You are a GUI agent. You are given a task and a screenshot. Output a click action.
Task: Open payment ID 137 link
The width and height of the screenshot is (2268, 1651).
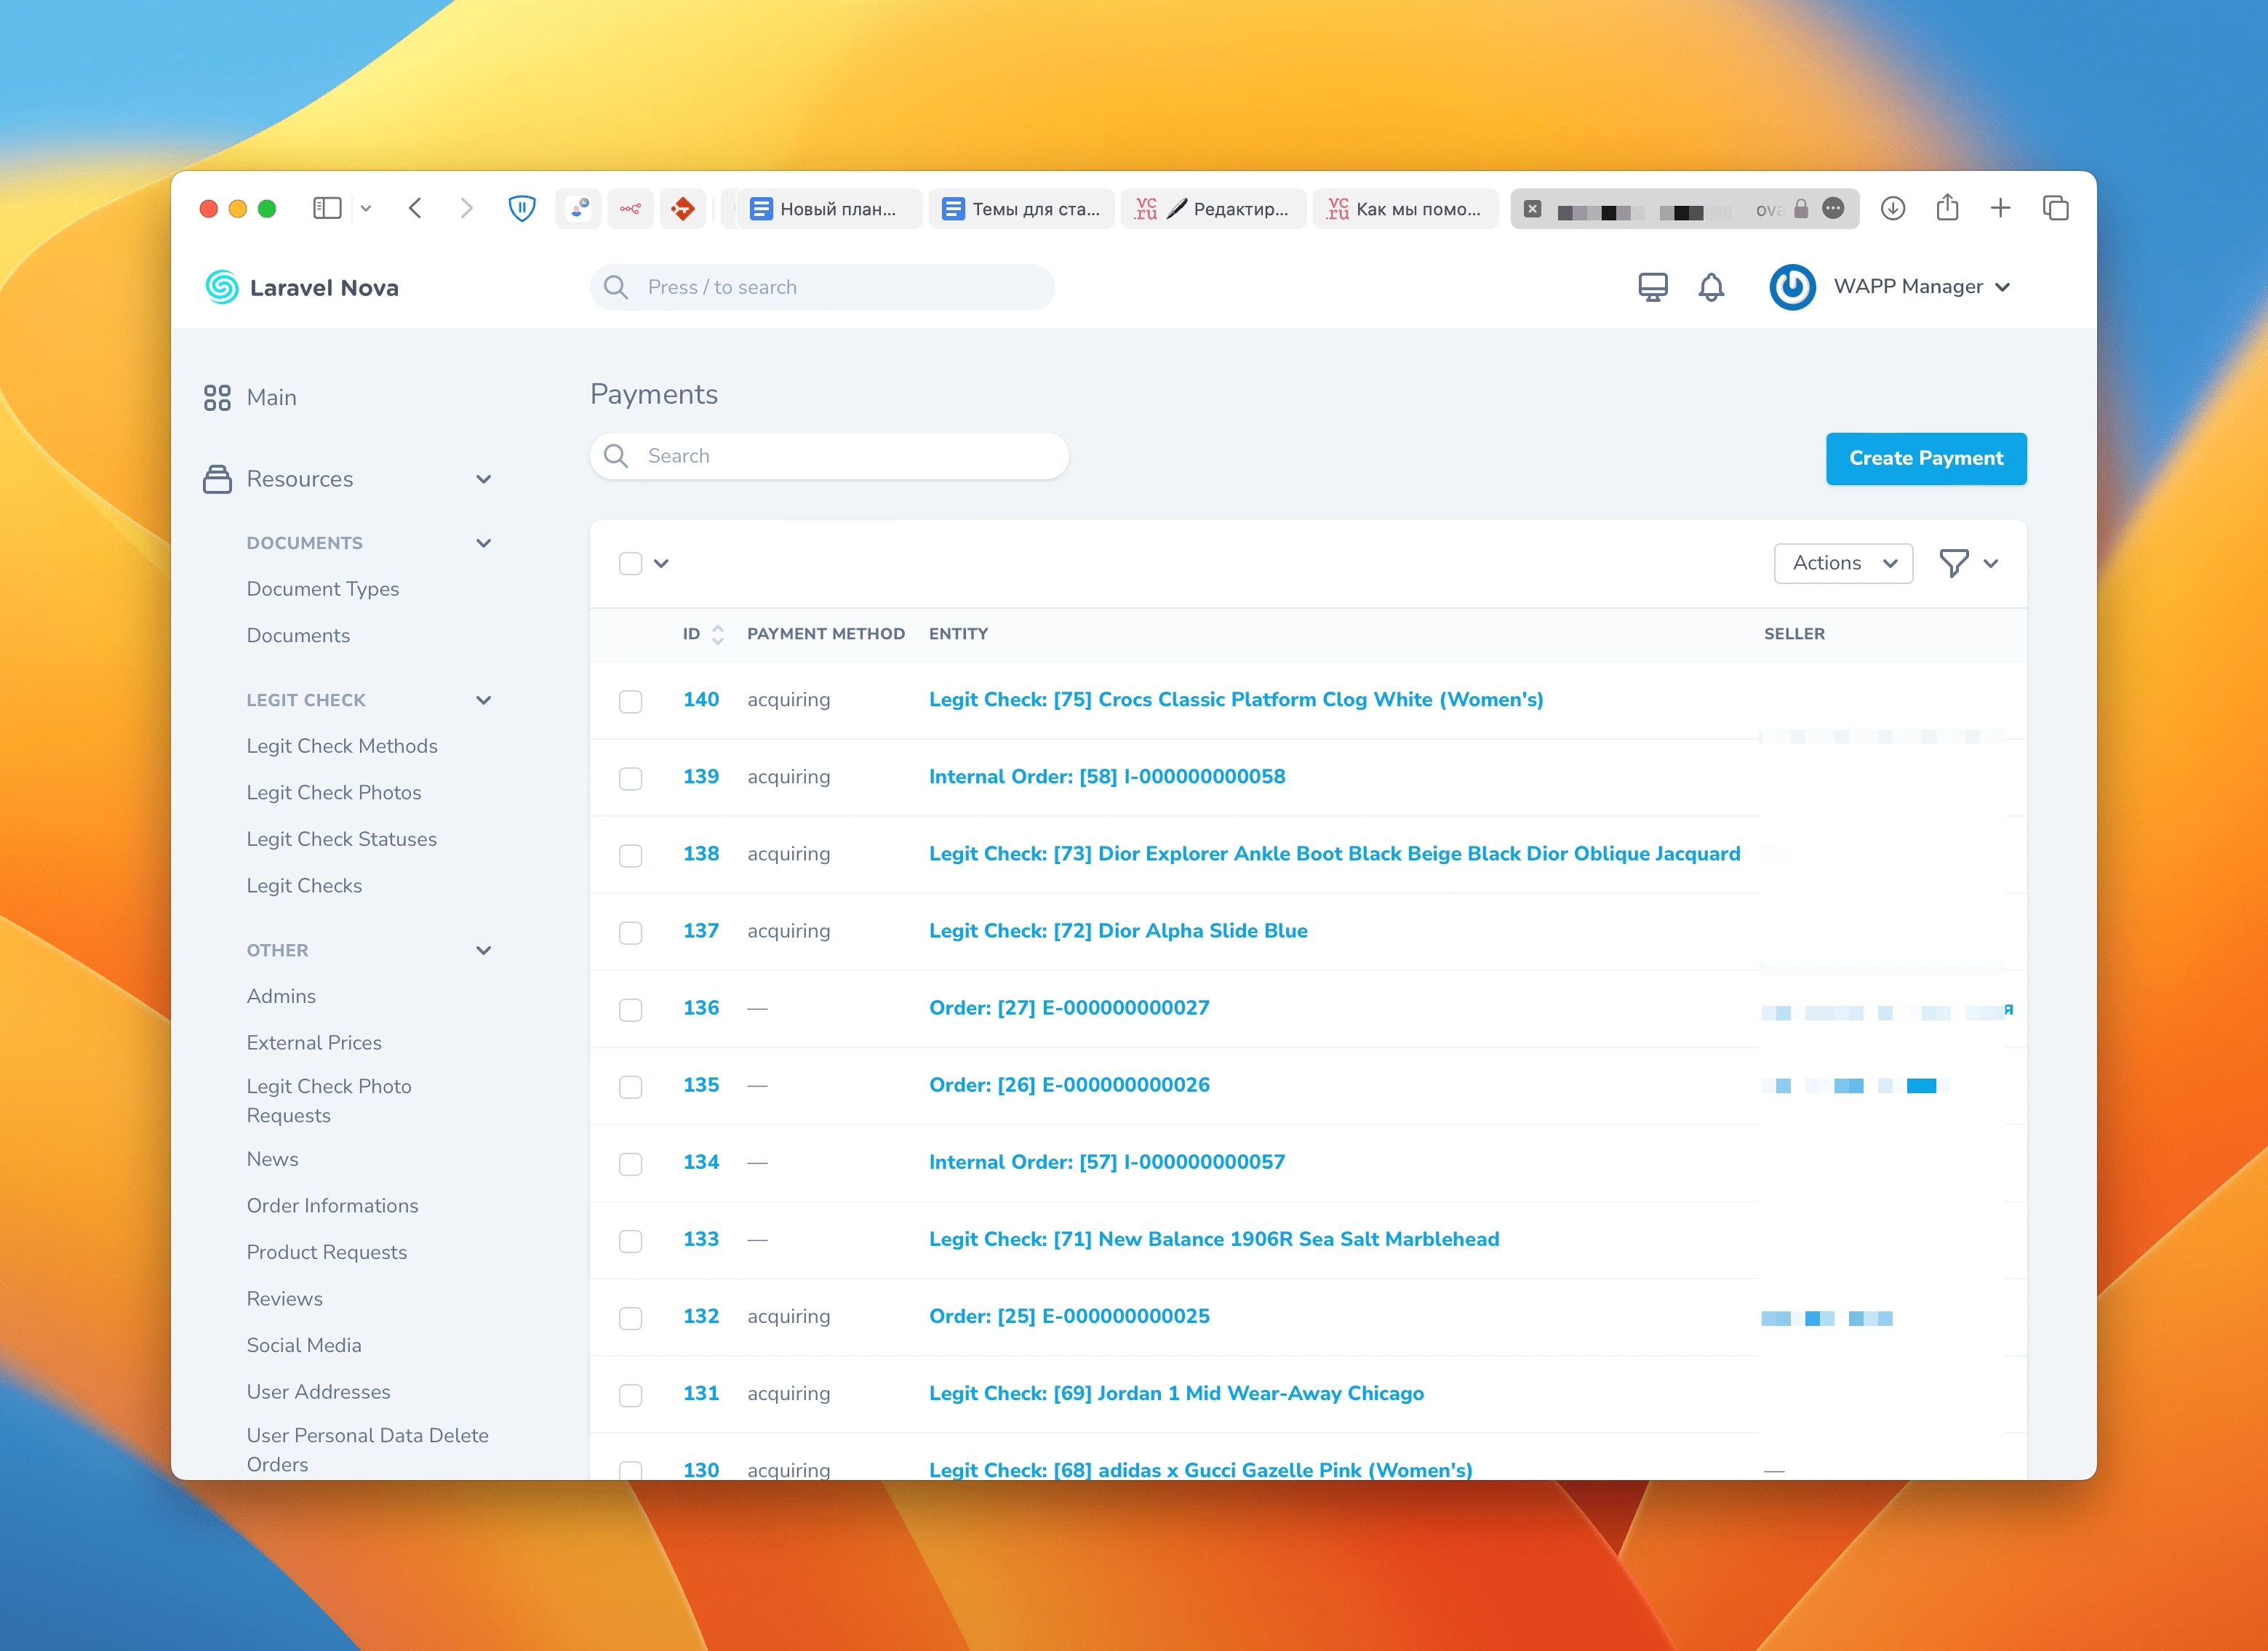(x=701, y=930)
